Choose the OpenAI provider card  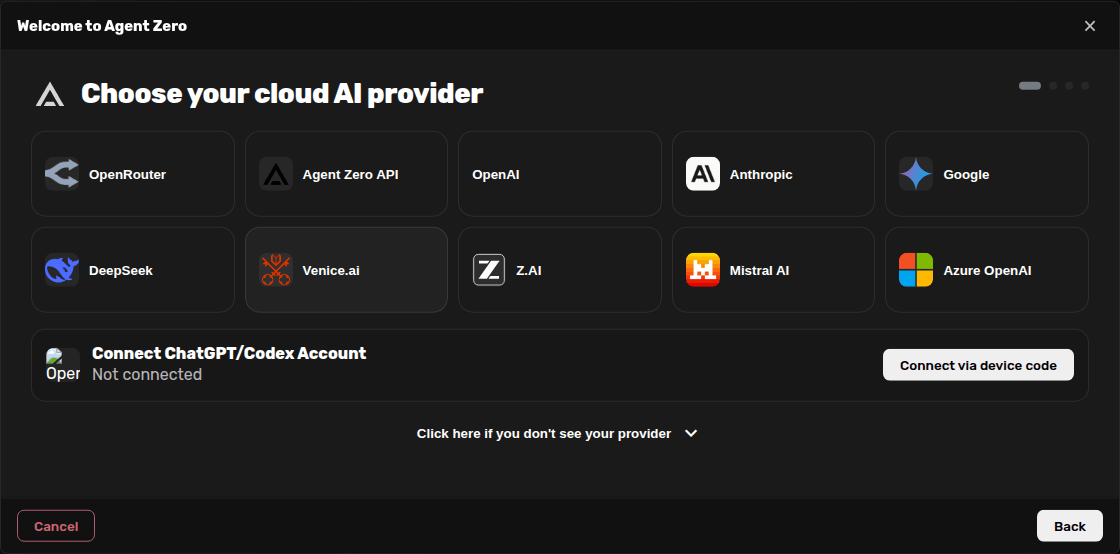tap(560, 173)
